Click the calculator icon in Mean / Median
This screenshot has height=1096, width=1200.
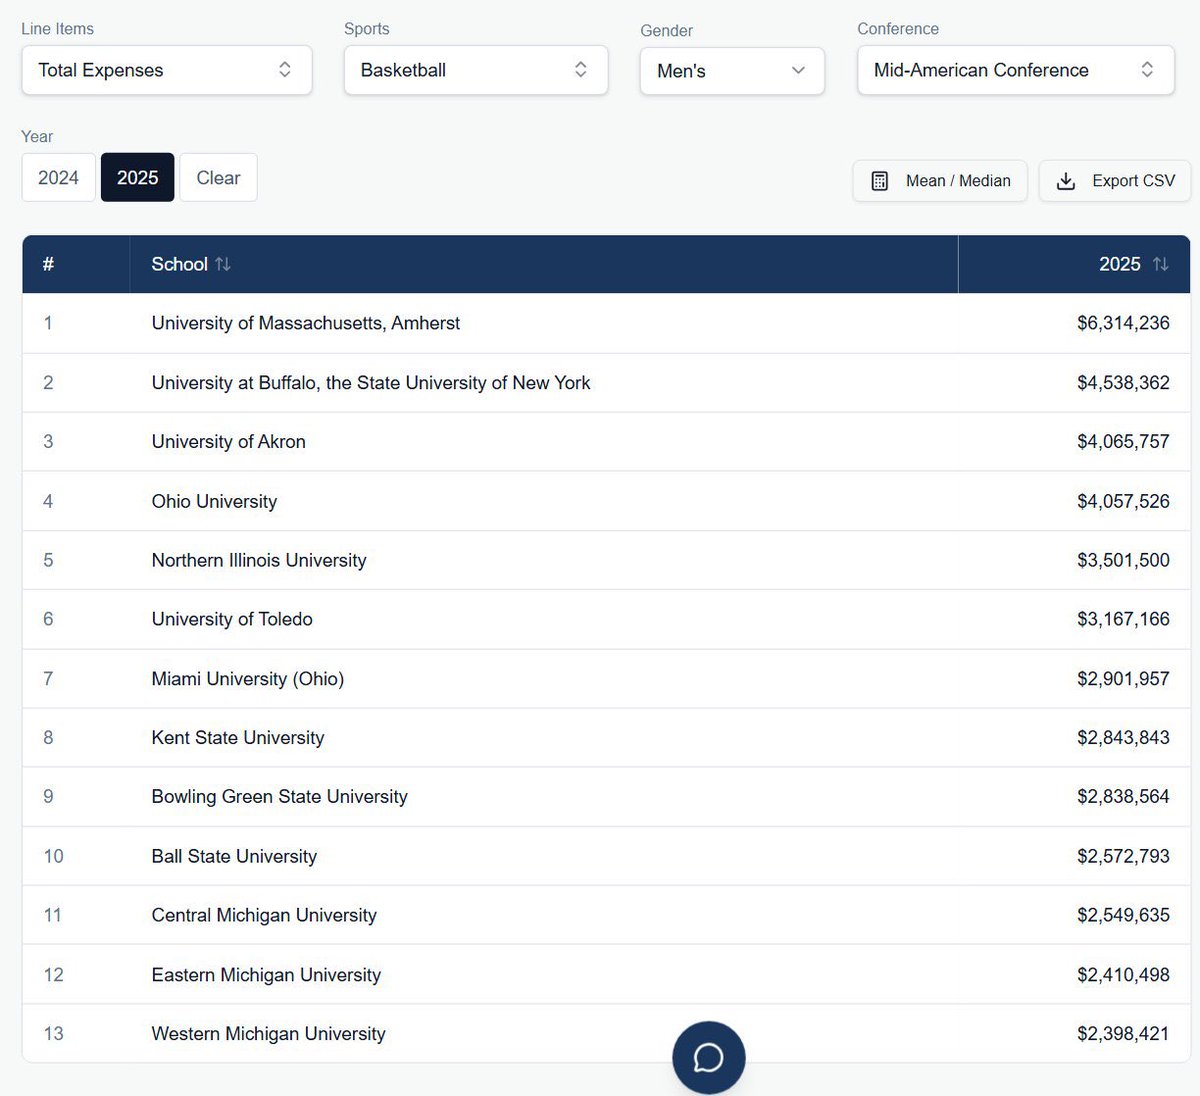pyautogui.click(x=880, y=181)
